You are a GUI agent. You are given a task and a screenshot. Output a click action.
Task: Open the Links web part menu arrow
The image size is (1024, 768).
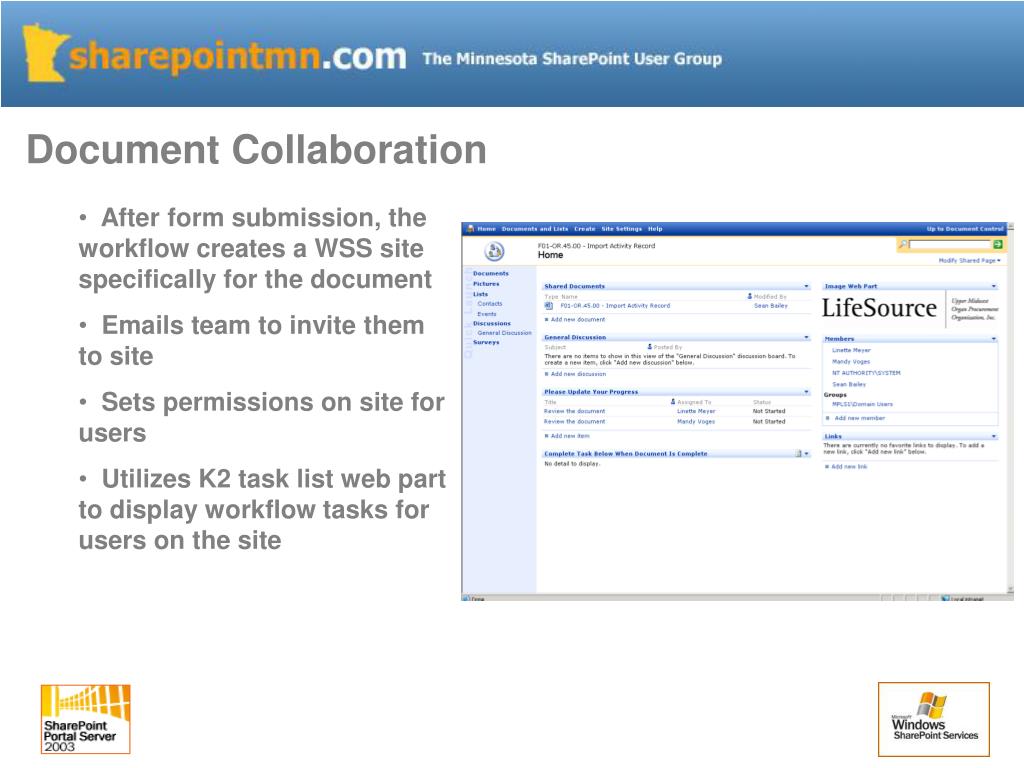994,436
